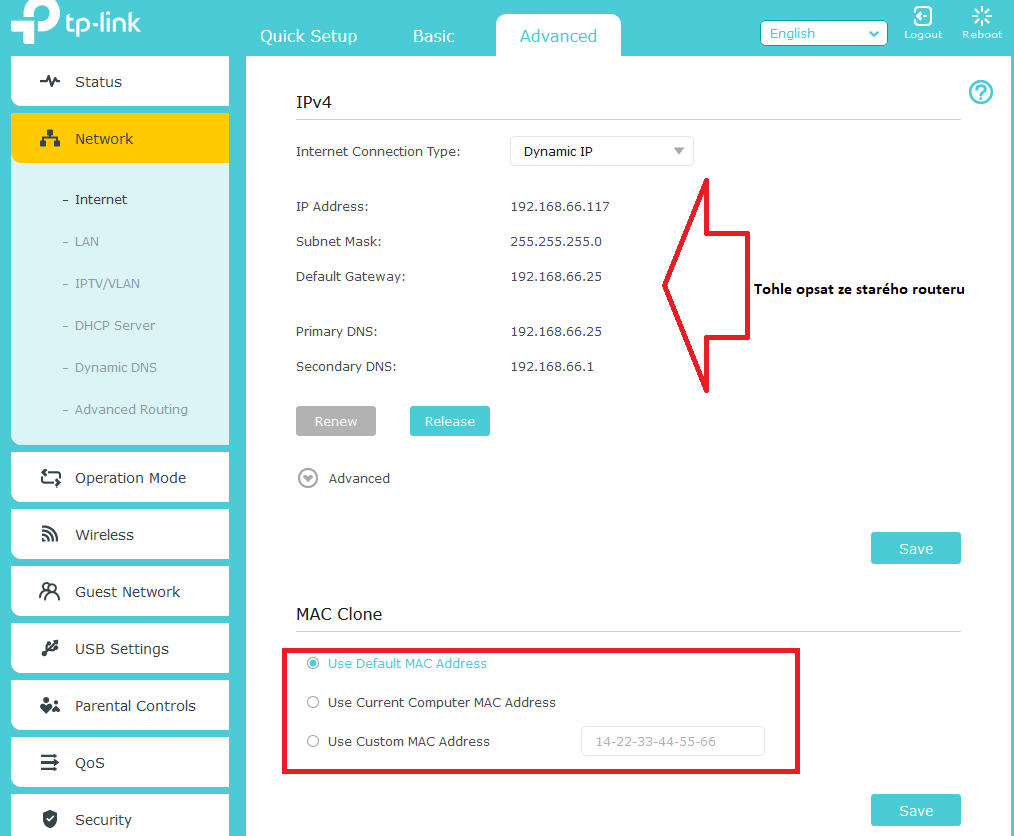This screenshot has height=836, width=1014.
Task: Click the Network topology icon
Action: pyautogui.click(x=50, y=138)
